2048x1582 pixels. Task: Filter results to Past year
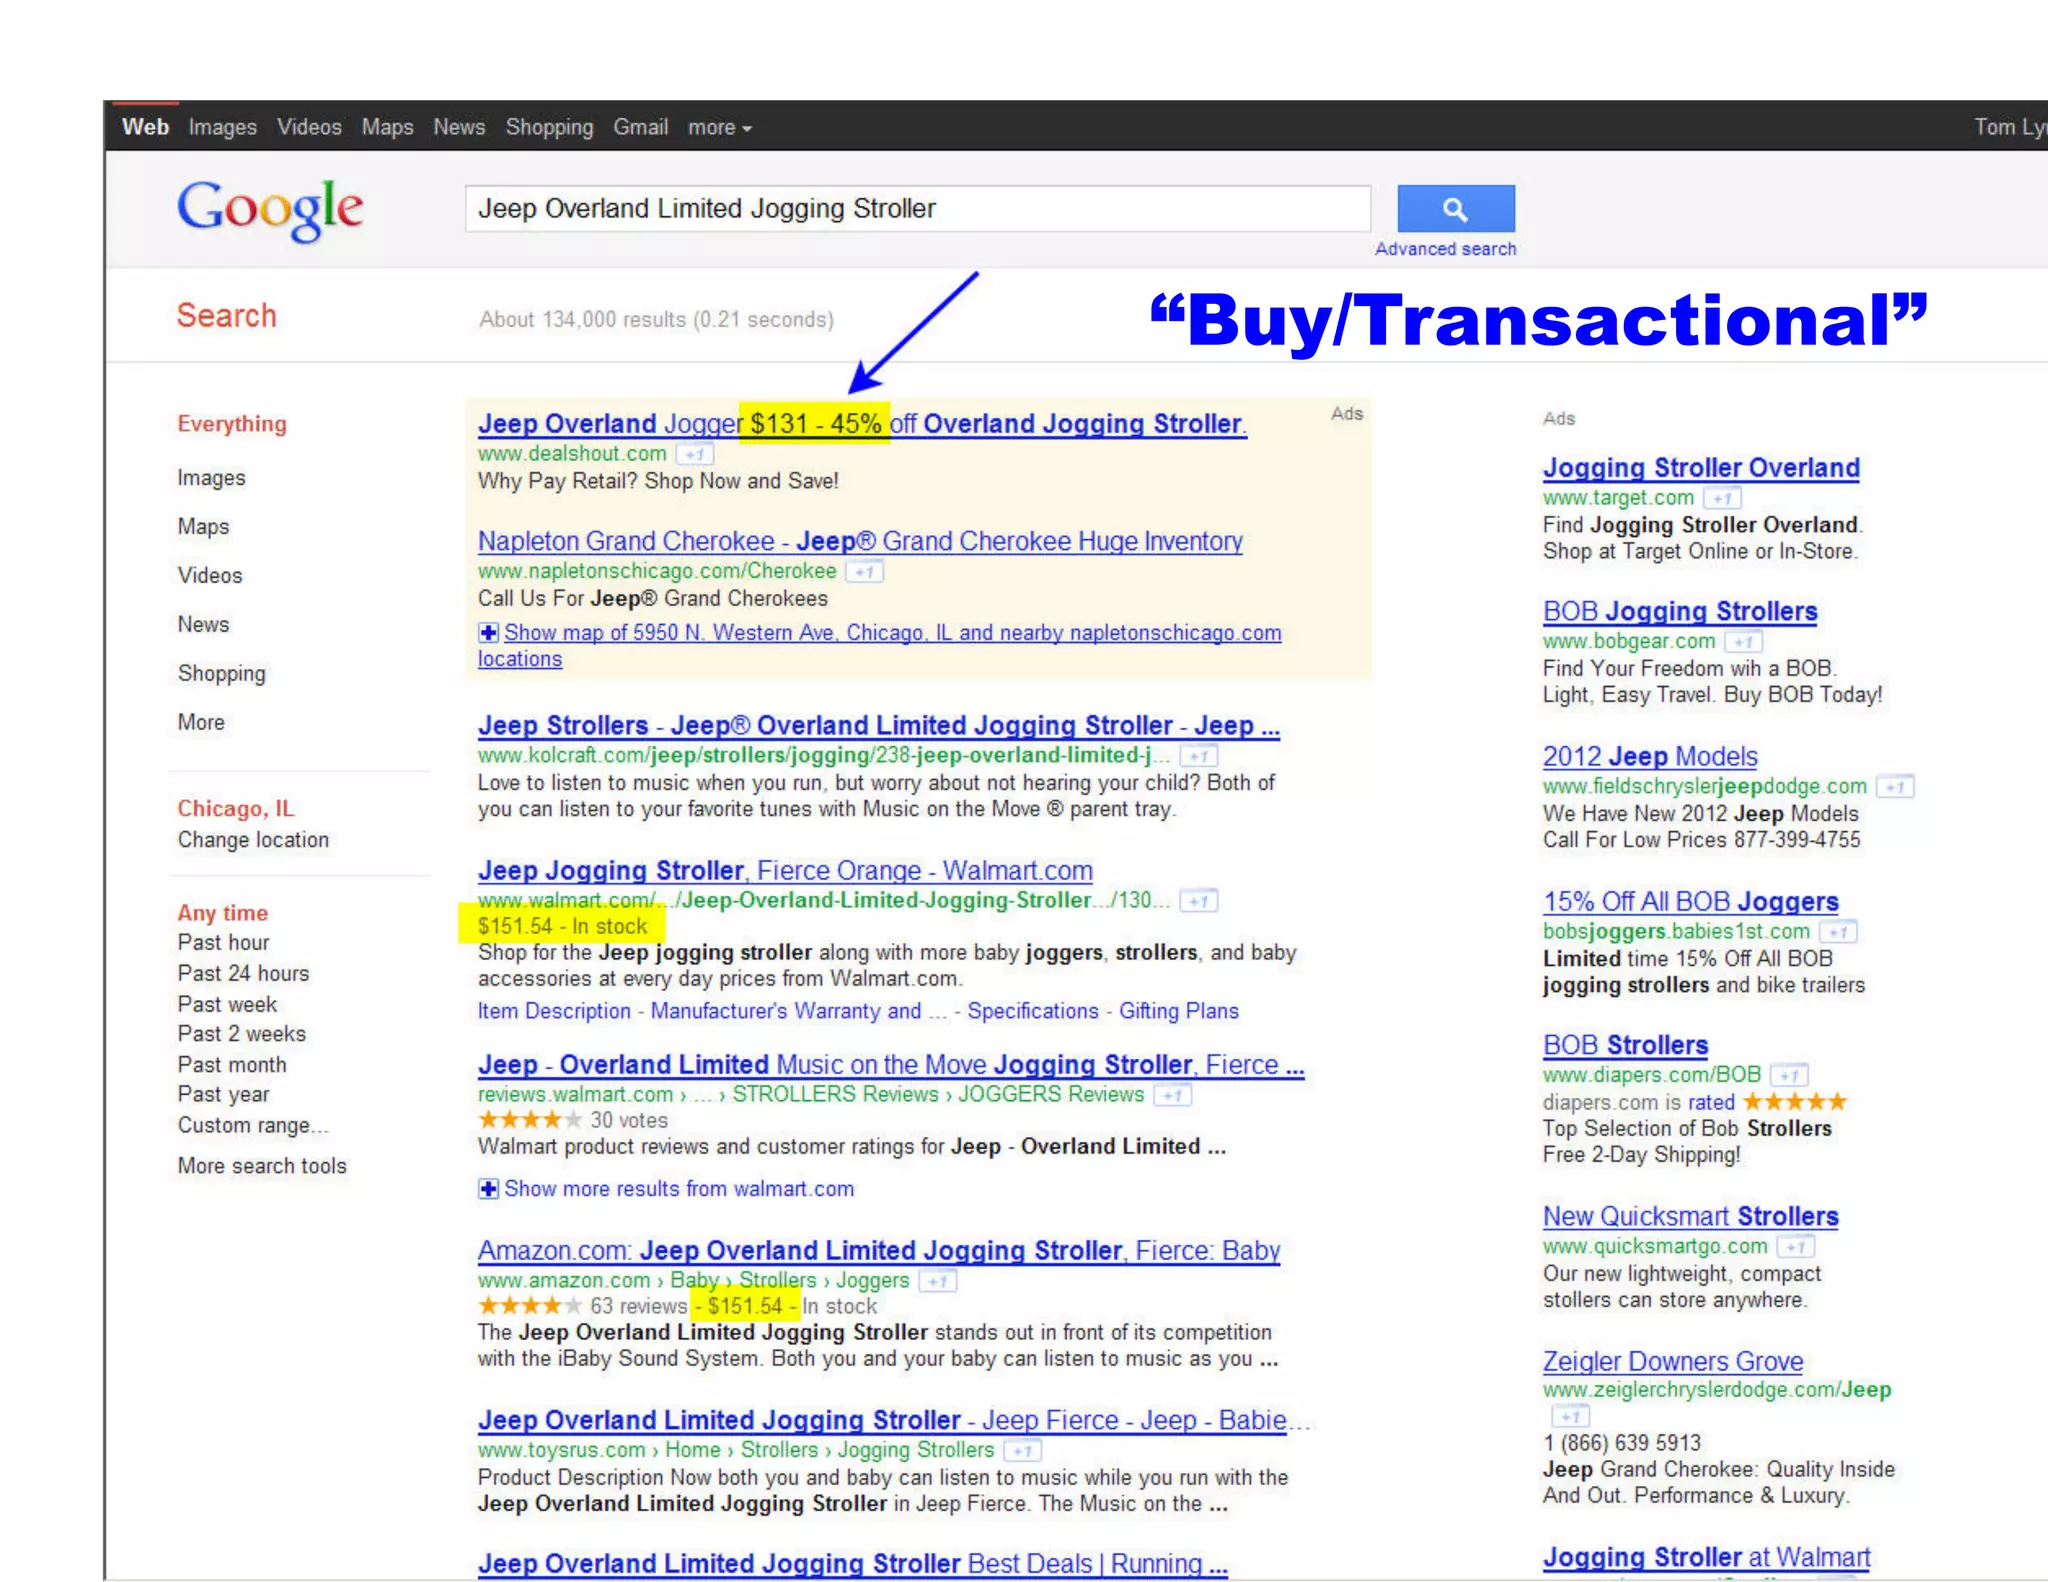[224, 1095]
